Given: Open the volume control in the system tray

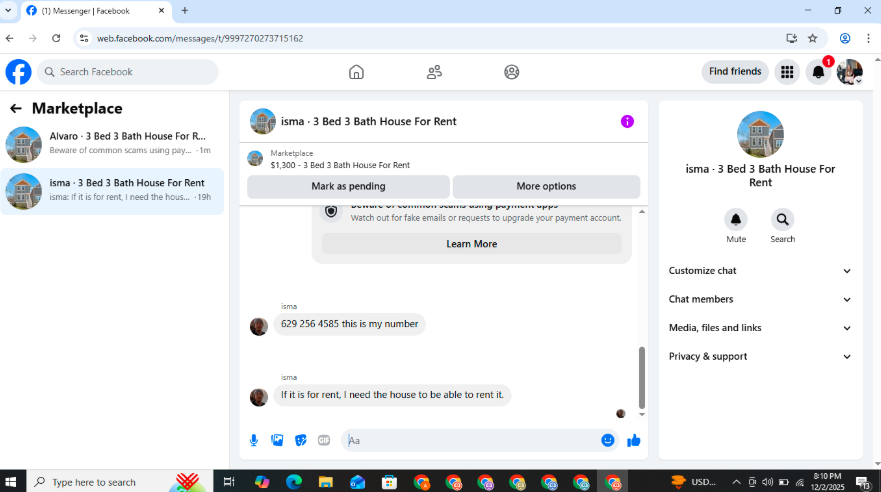Looking at the screenshot, I should tap(768, 482).
